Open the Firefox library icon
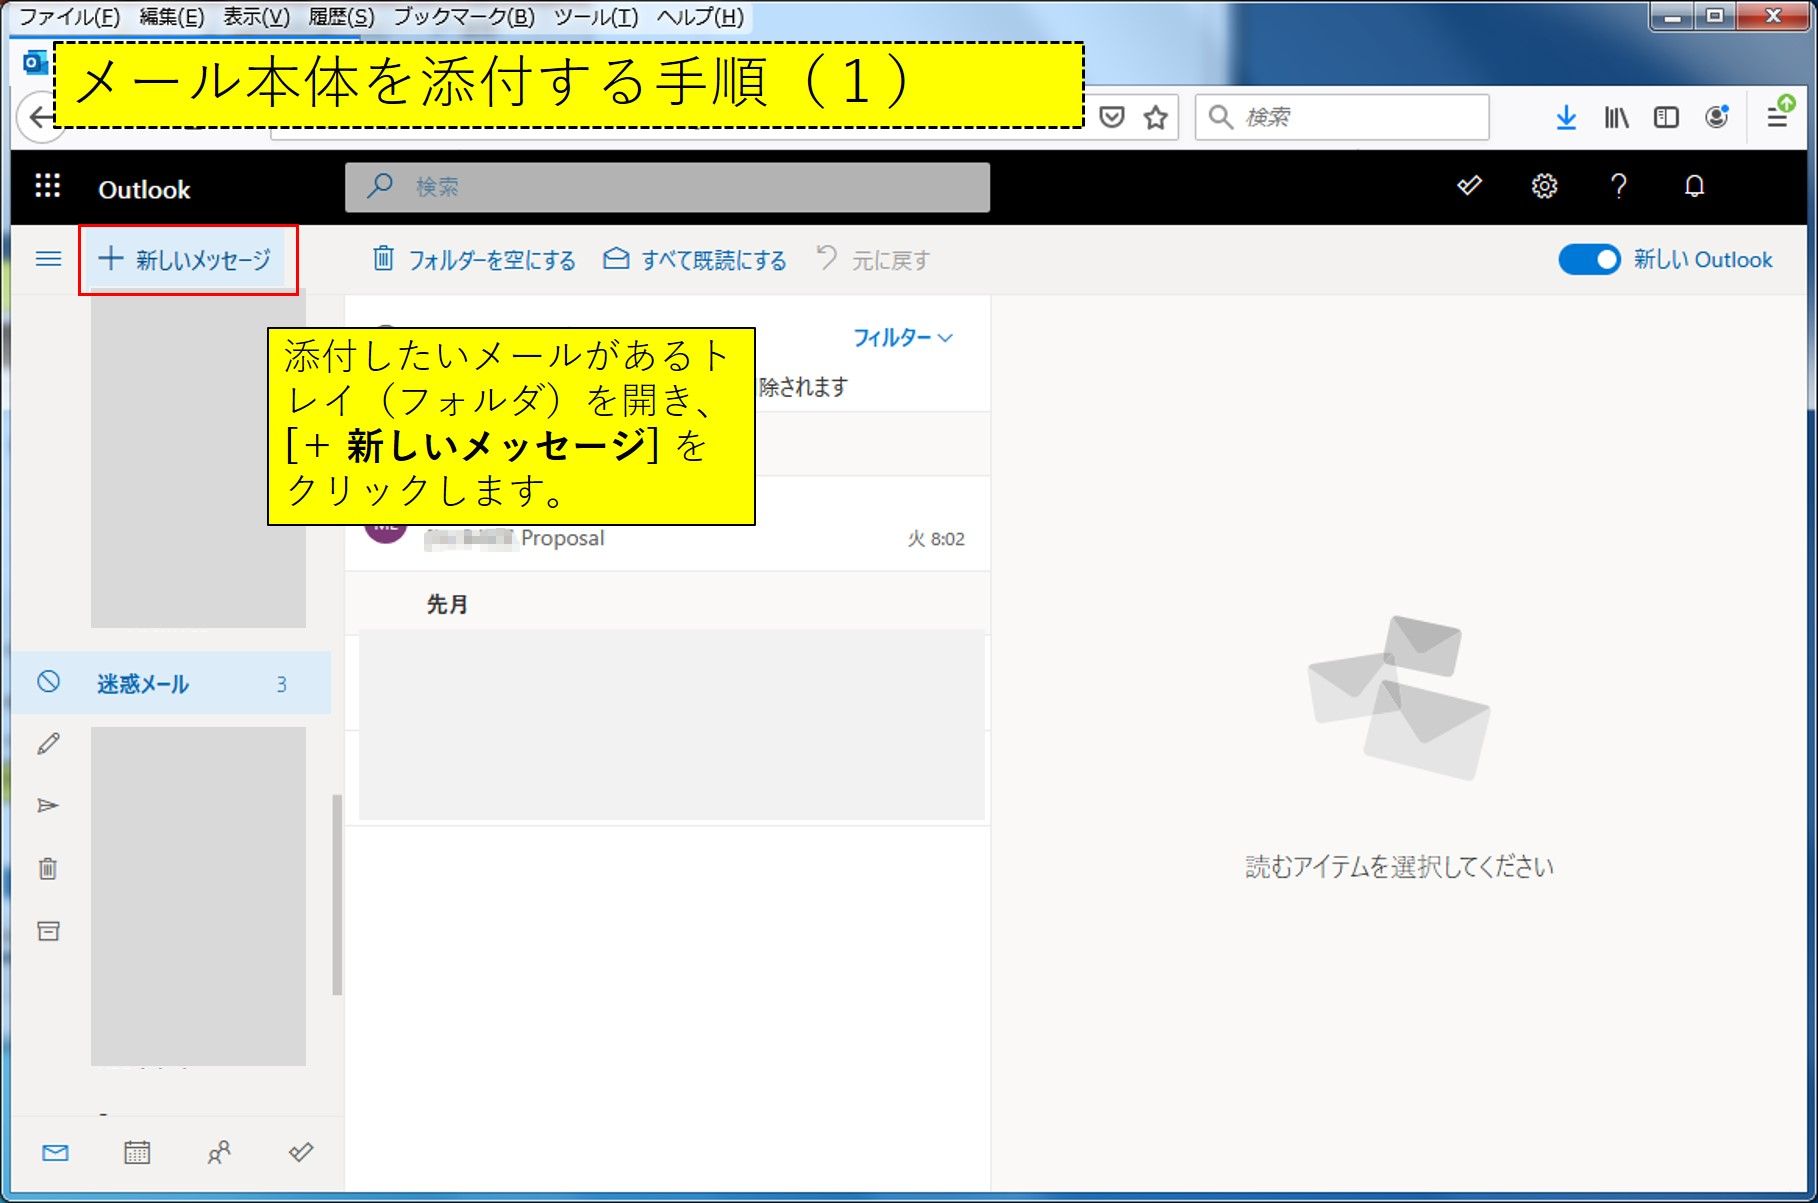 (1617, 117)
